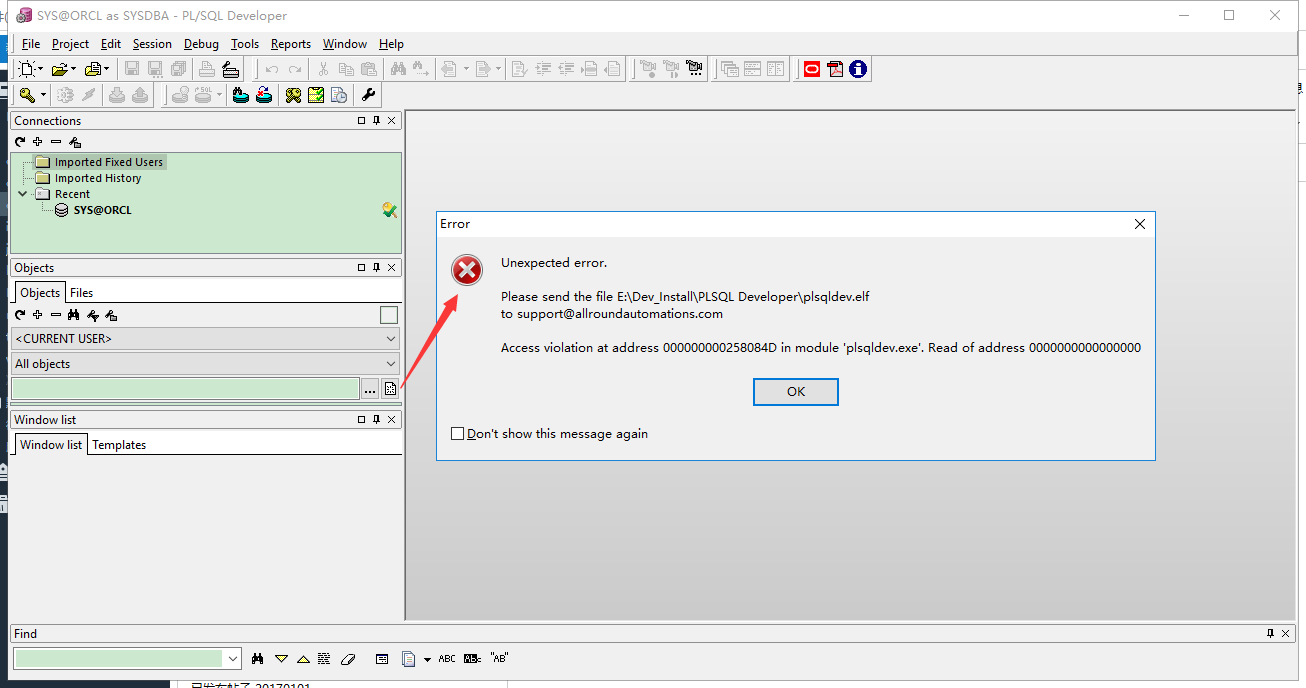Viewport: 1306px width, 688px height.
Task: Open the File menu
Action: [31, 44]
